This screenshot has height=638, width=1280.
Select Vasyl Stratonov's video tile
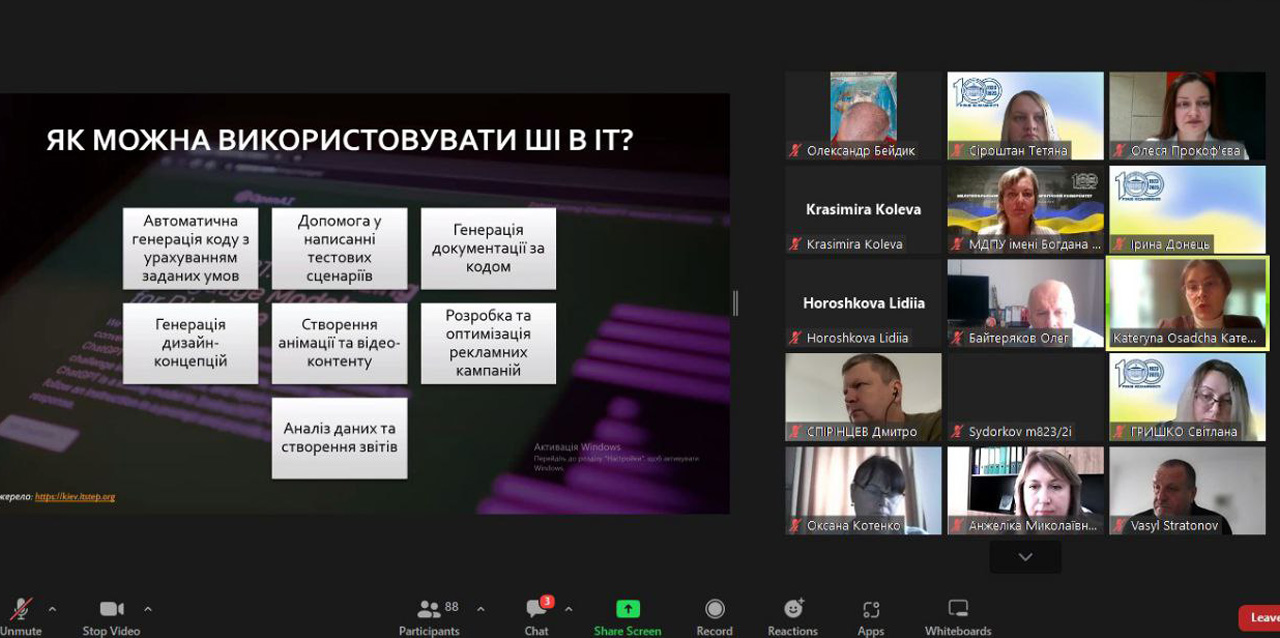coord(1187,490)
